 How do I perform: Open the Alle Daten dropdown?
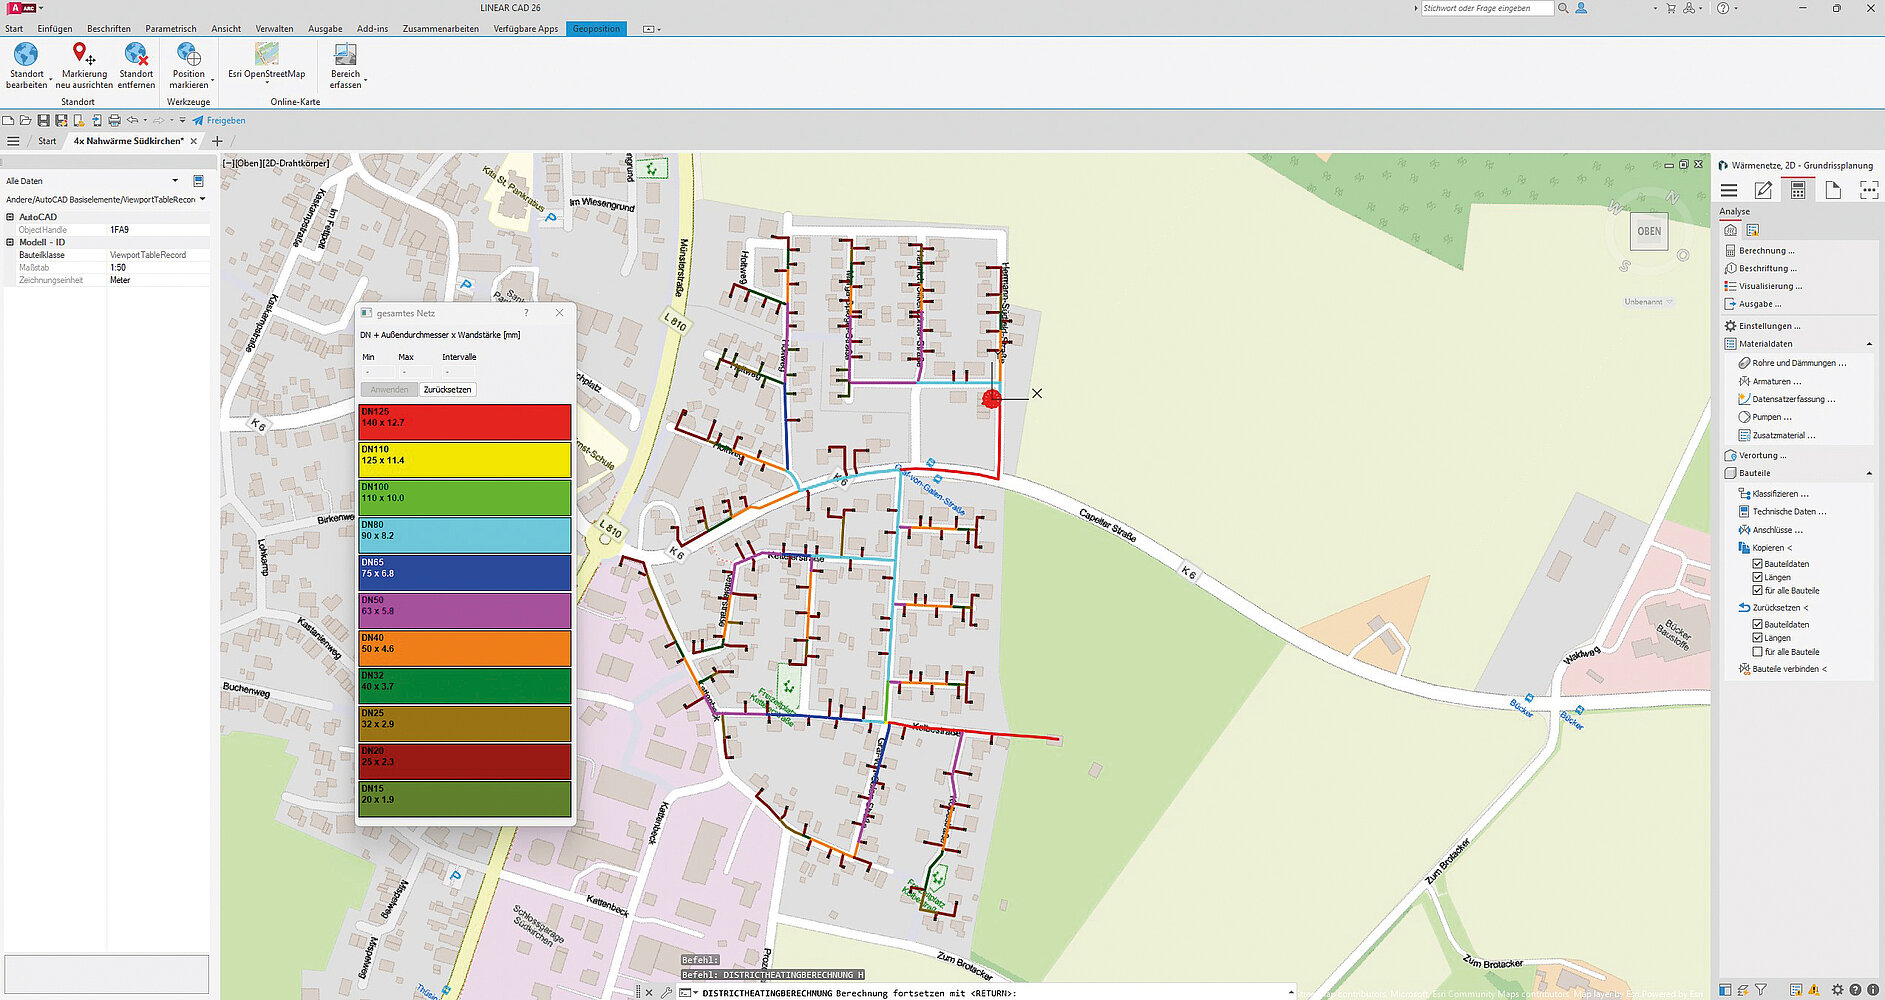[175, 181]
